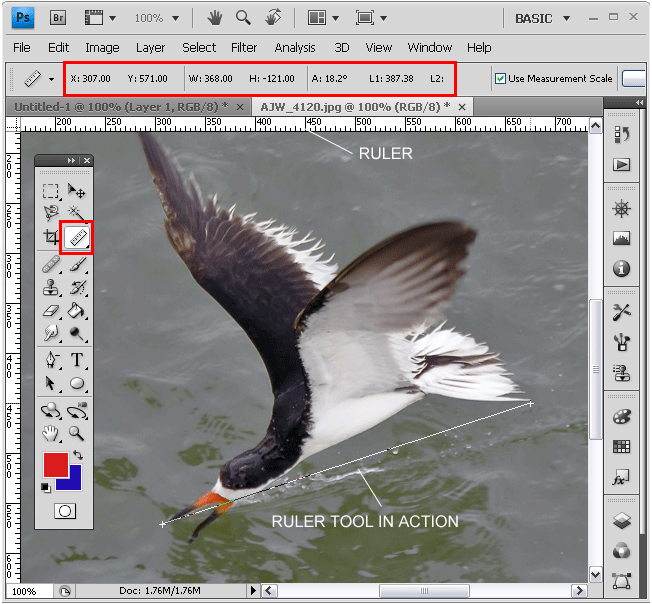Select the Ruler tool in toolbox
Image resolution: width=652 pixels, height=604 pixels.
click(x=77, y=237)
